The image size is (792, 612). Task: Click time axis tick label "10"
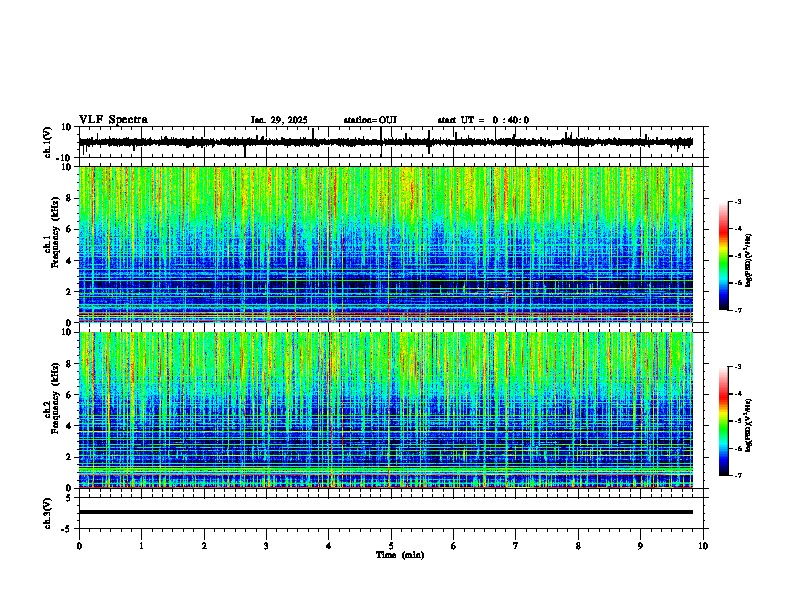tap(703, 546)
